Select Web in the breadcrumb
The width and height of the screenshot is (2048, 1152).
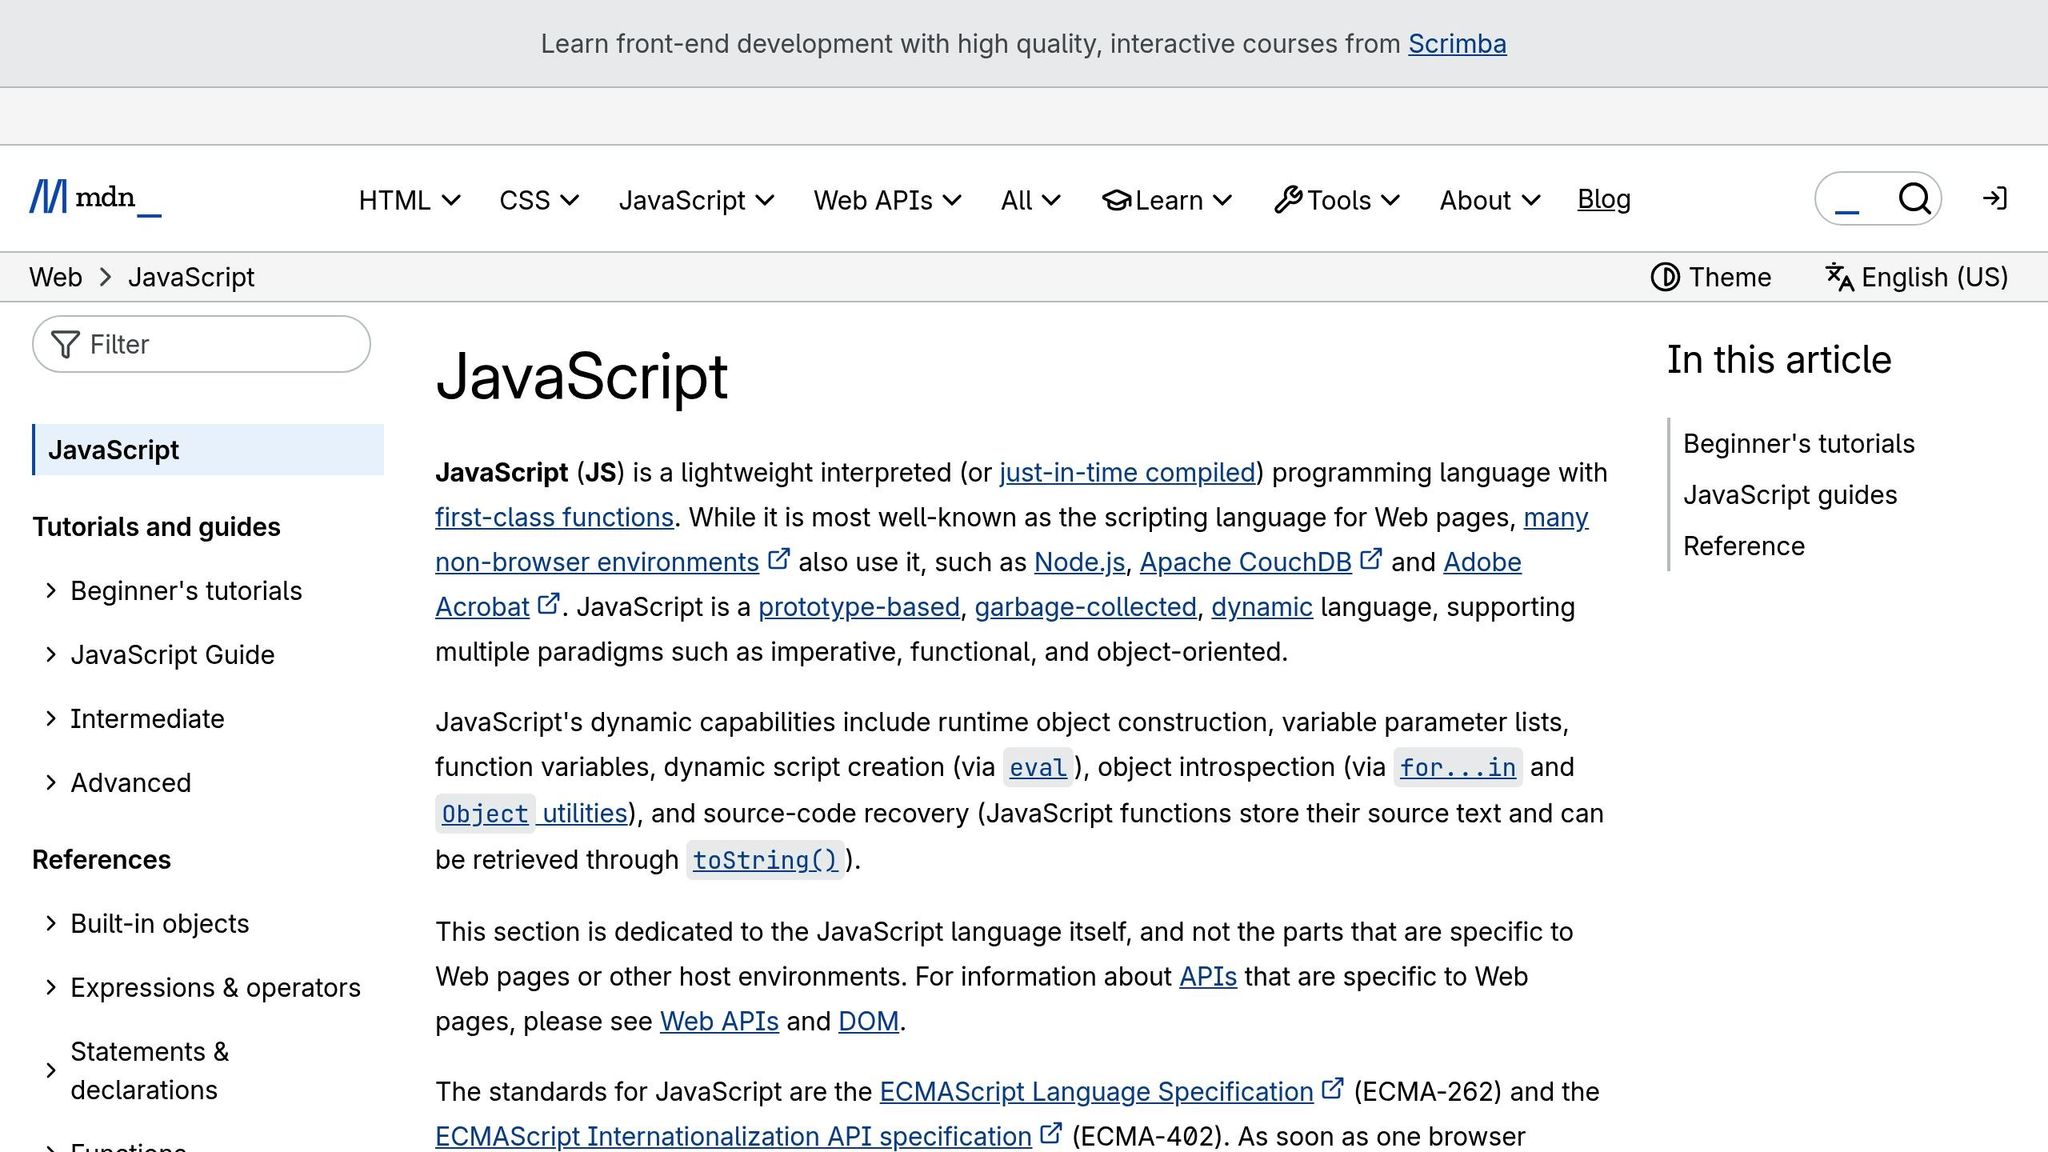point(56,277)
